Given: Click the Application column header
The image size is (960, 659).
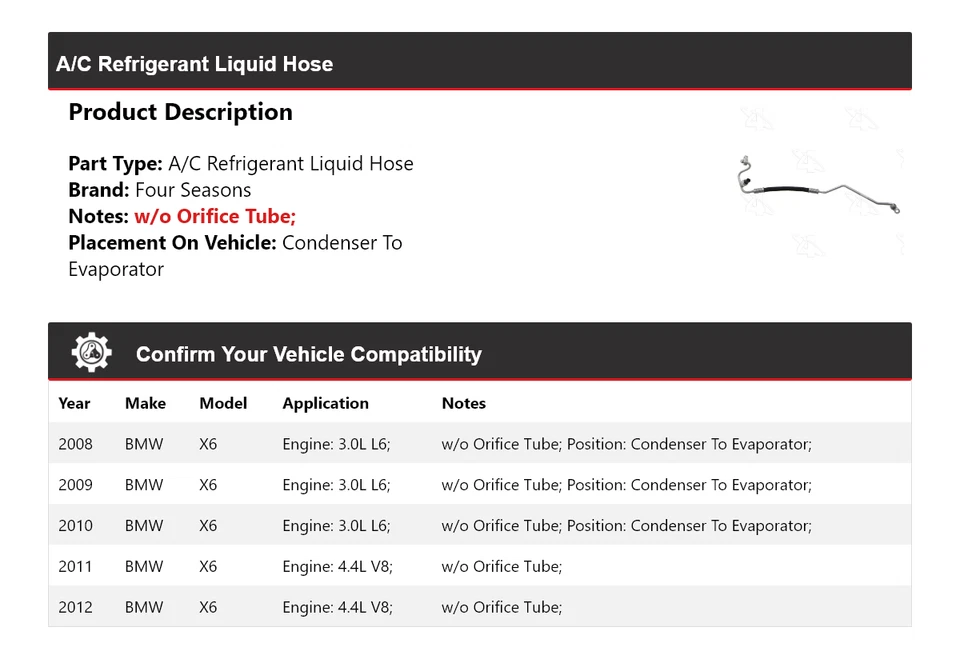Looking at the screenshot, I should [325, 404].
